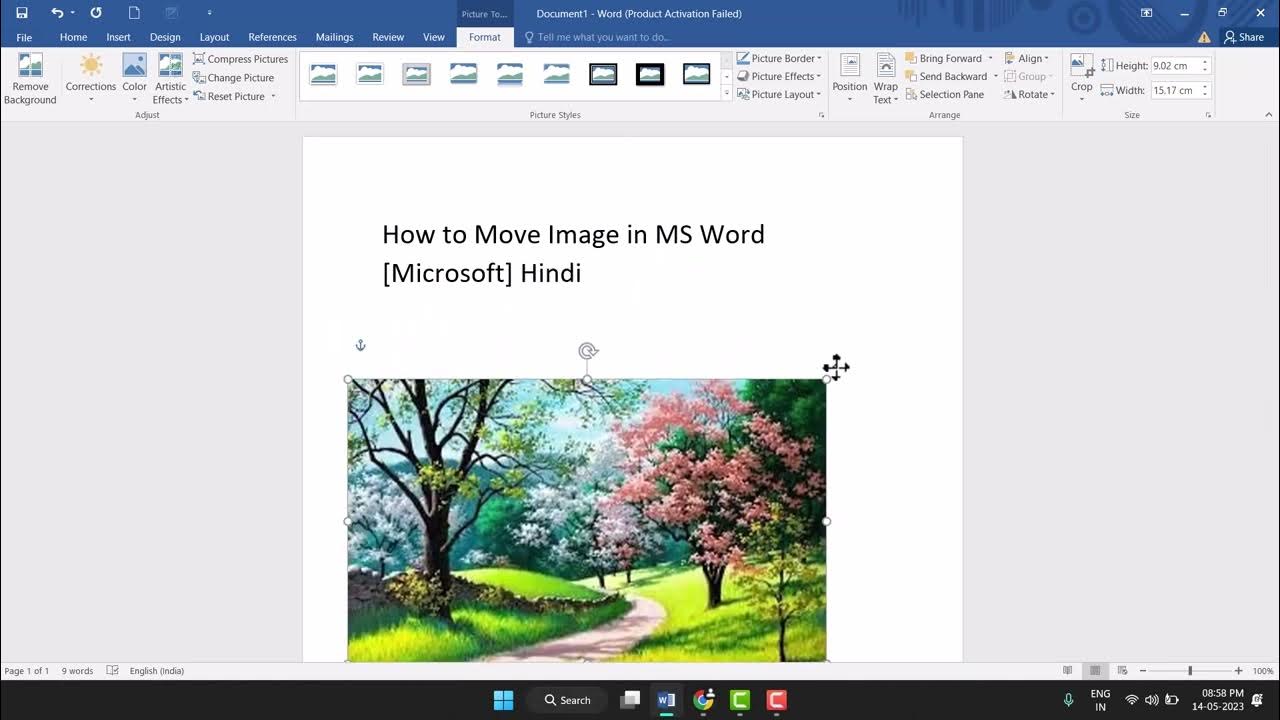1280x720 pixels.
Task: Adjust the zoom slider in status bar
Action: coord(1190,671)
